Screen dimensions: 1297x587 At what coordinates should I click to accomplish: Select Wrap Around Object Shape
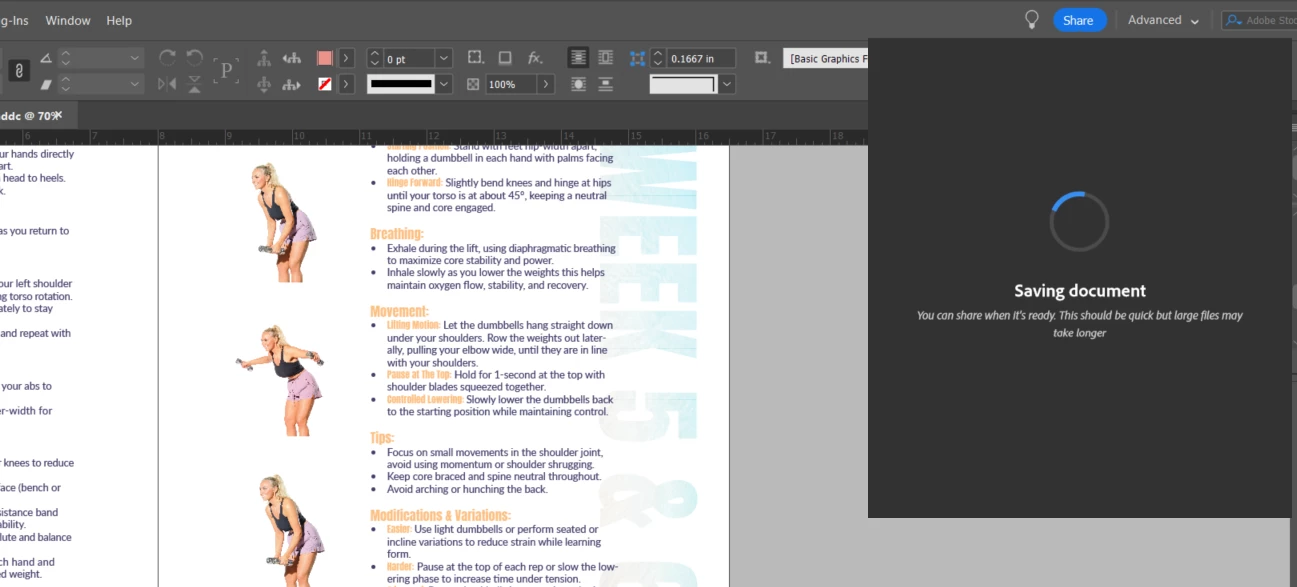[578, 84]
